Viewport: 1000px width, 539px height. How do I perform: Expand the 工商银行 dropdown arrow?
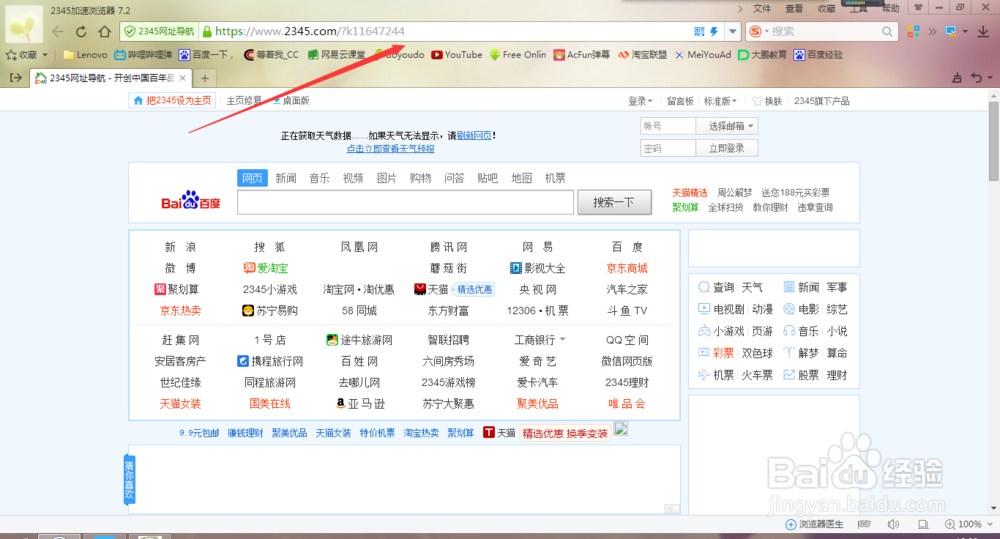[x=562, y=339]
